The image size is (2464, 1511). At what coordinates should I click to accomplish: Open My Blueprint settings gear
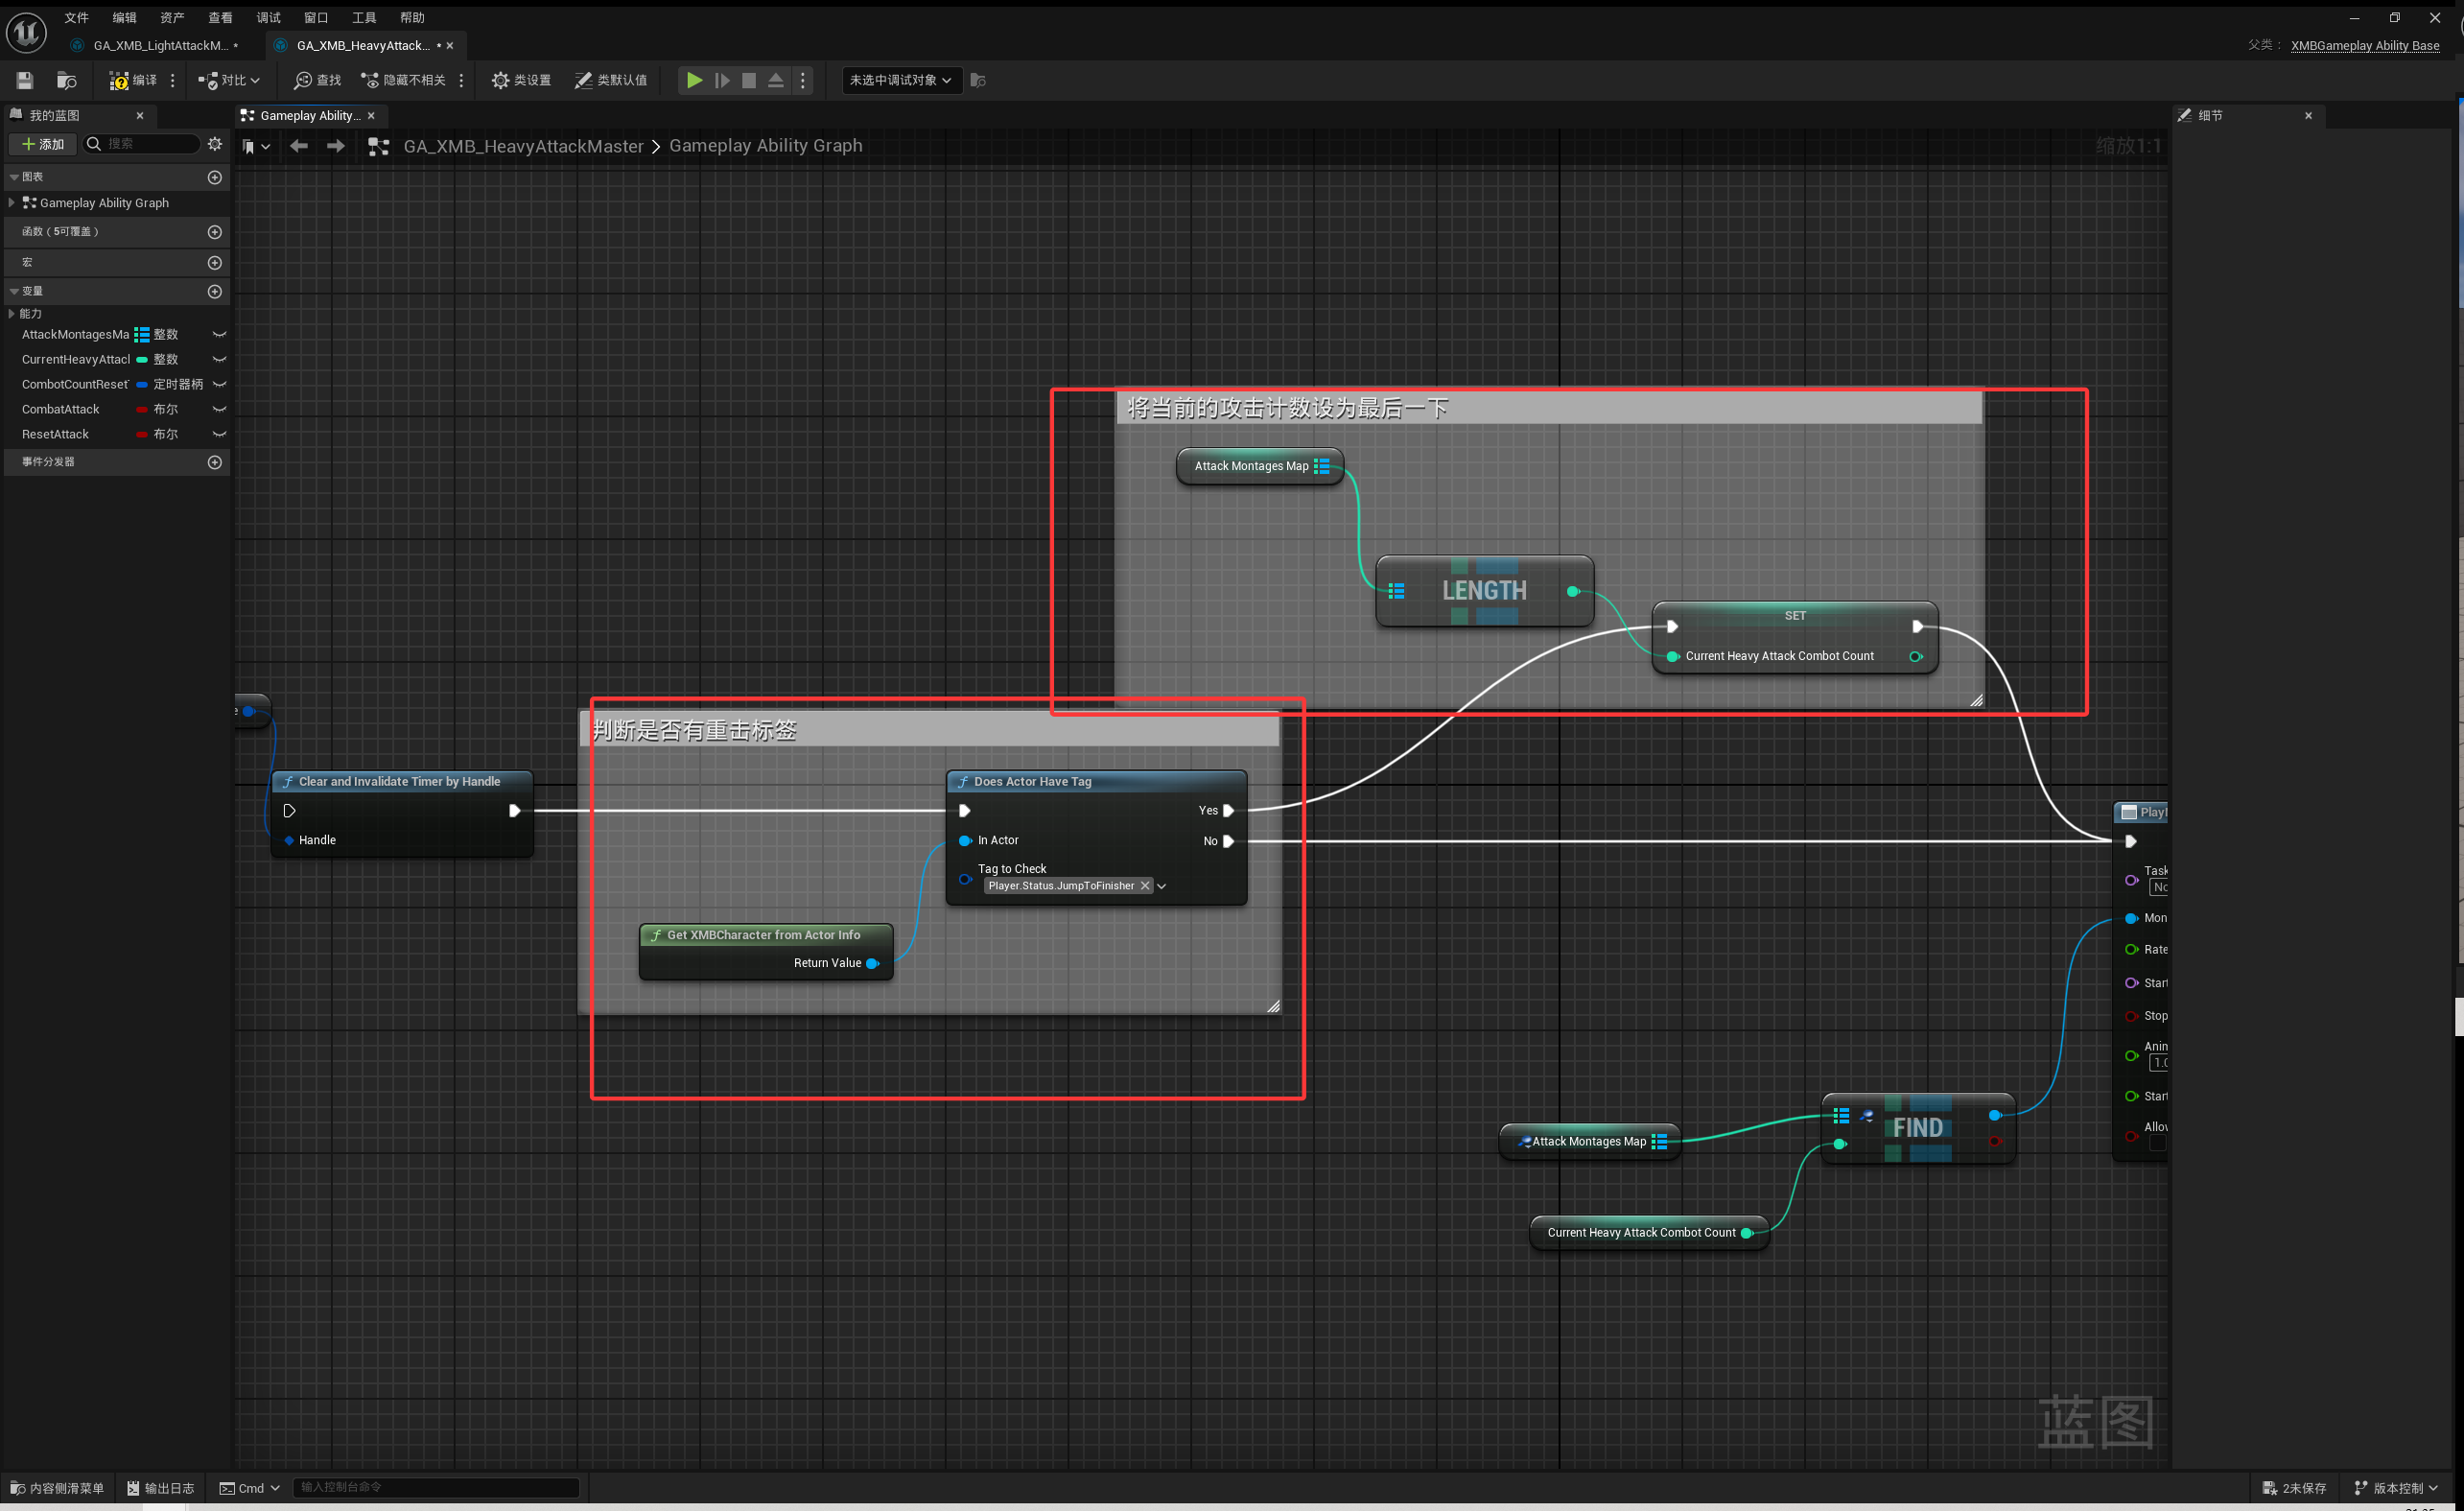(214, 144)
